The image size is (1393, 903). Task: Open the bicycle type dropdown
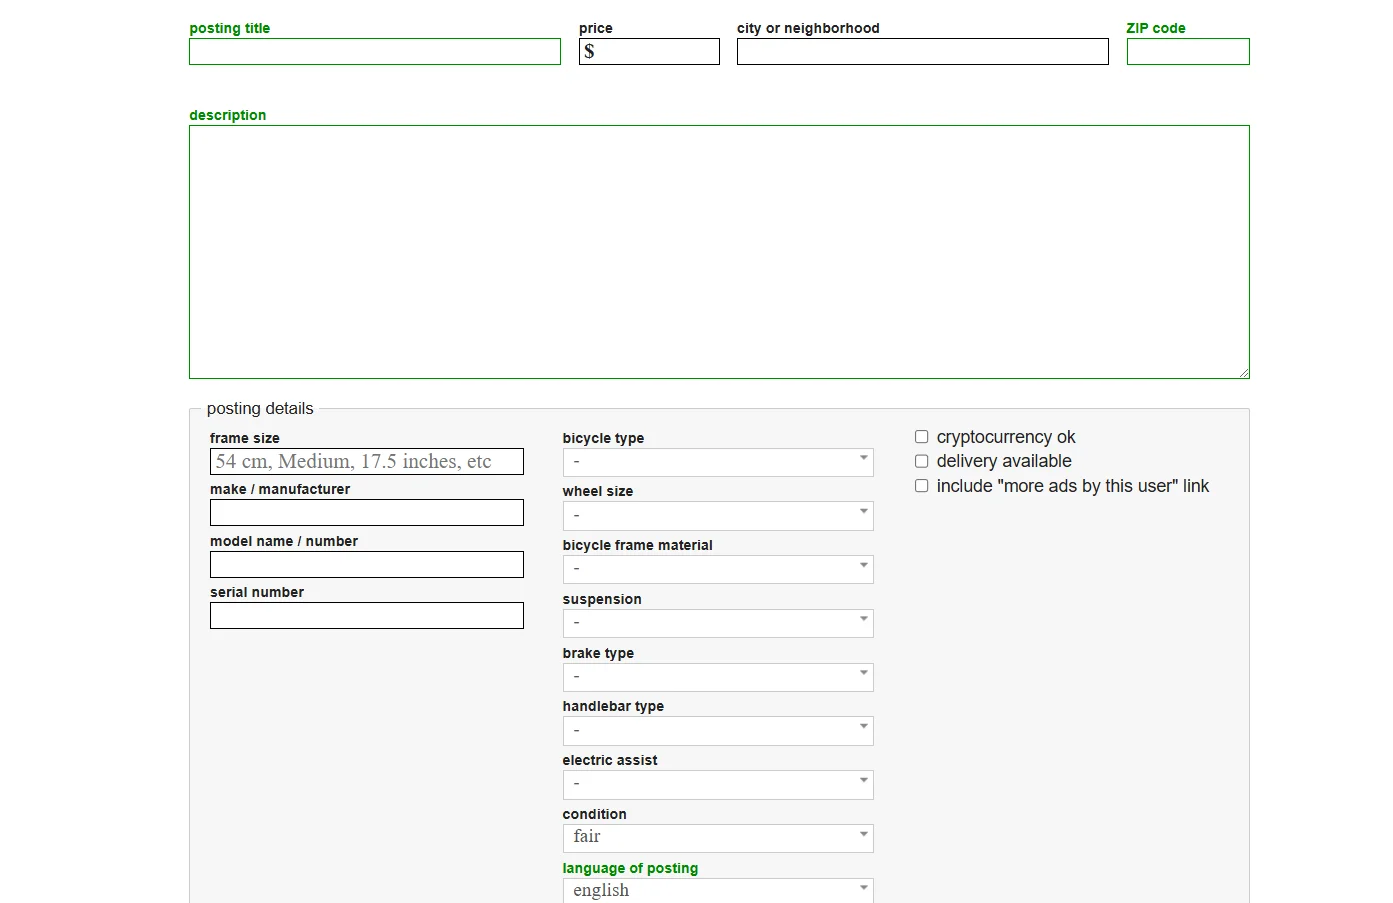[717, 462]
